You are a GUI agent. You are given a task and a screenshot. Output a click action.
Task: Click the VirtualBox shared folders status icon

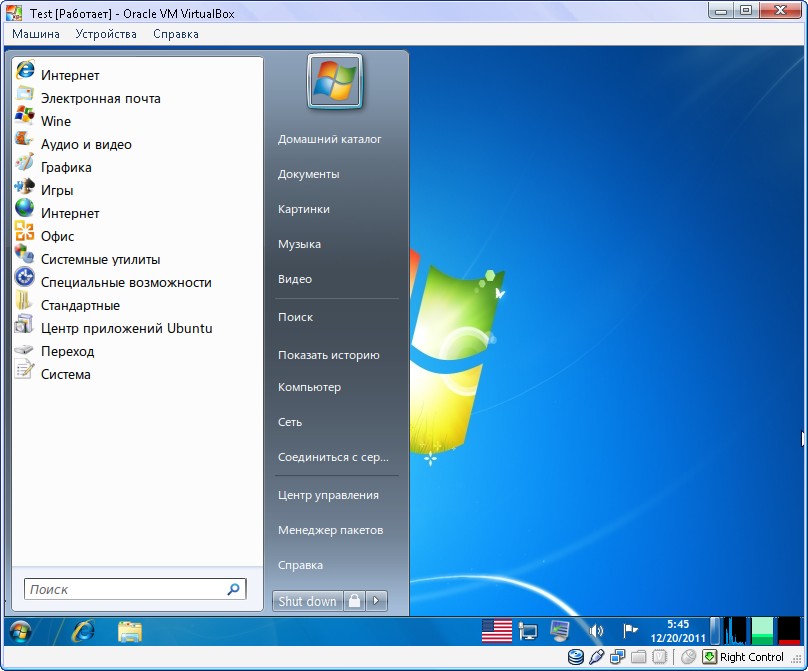point(638,657)
